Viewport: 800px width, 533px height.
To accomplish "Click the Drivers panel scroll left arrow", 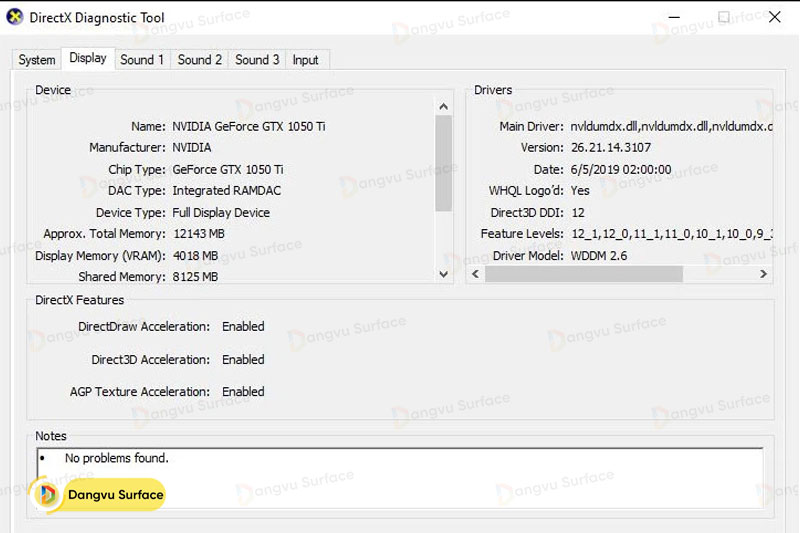I will (477, 274).
